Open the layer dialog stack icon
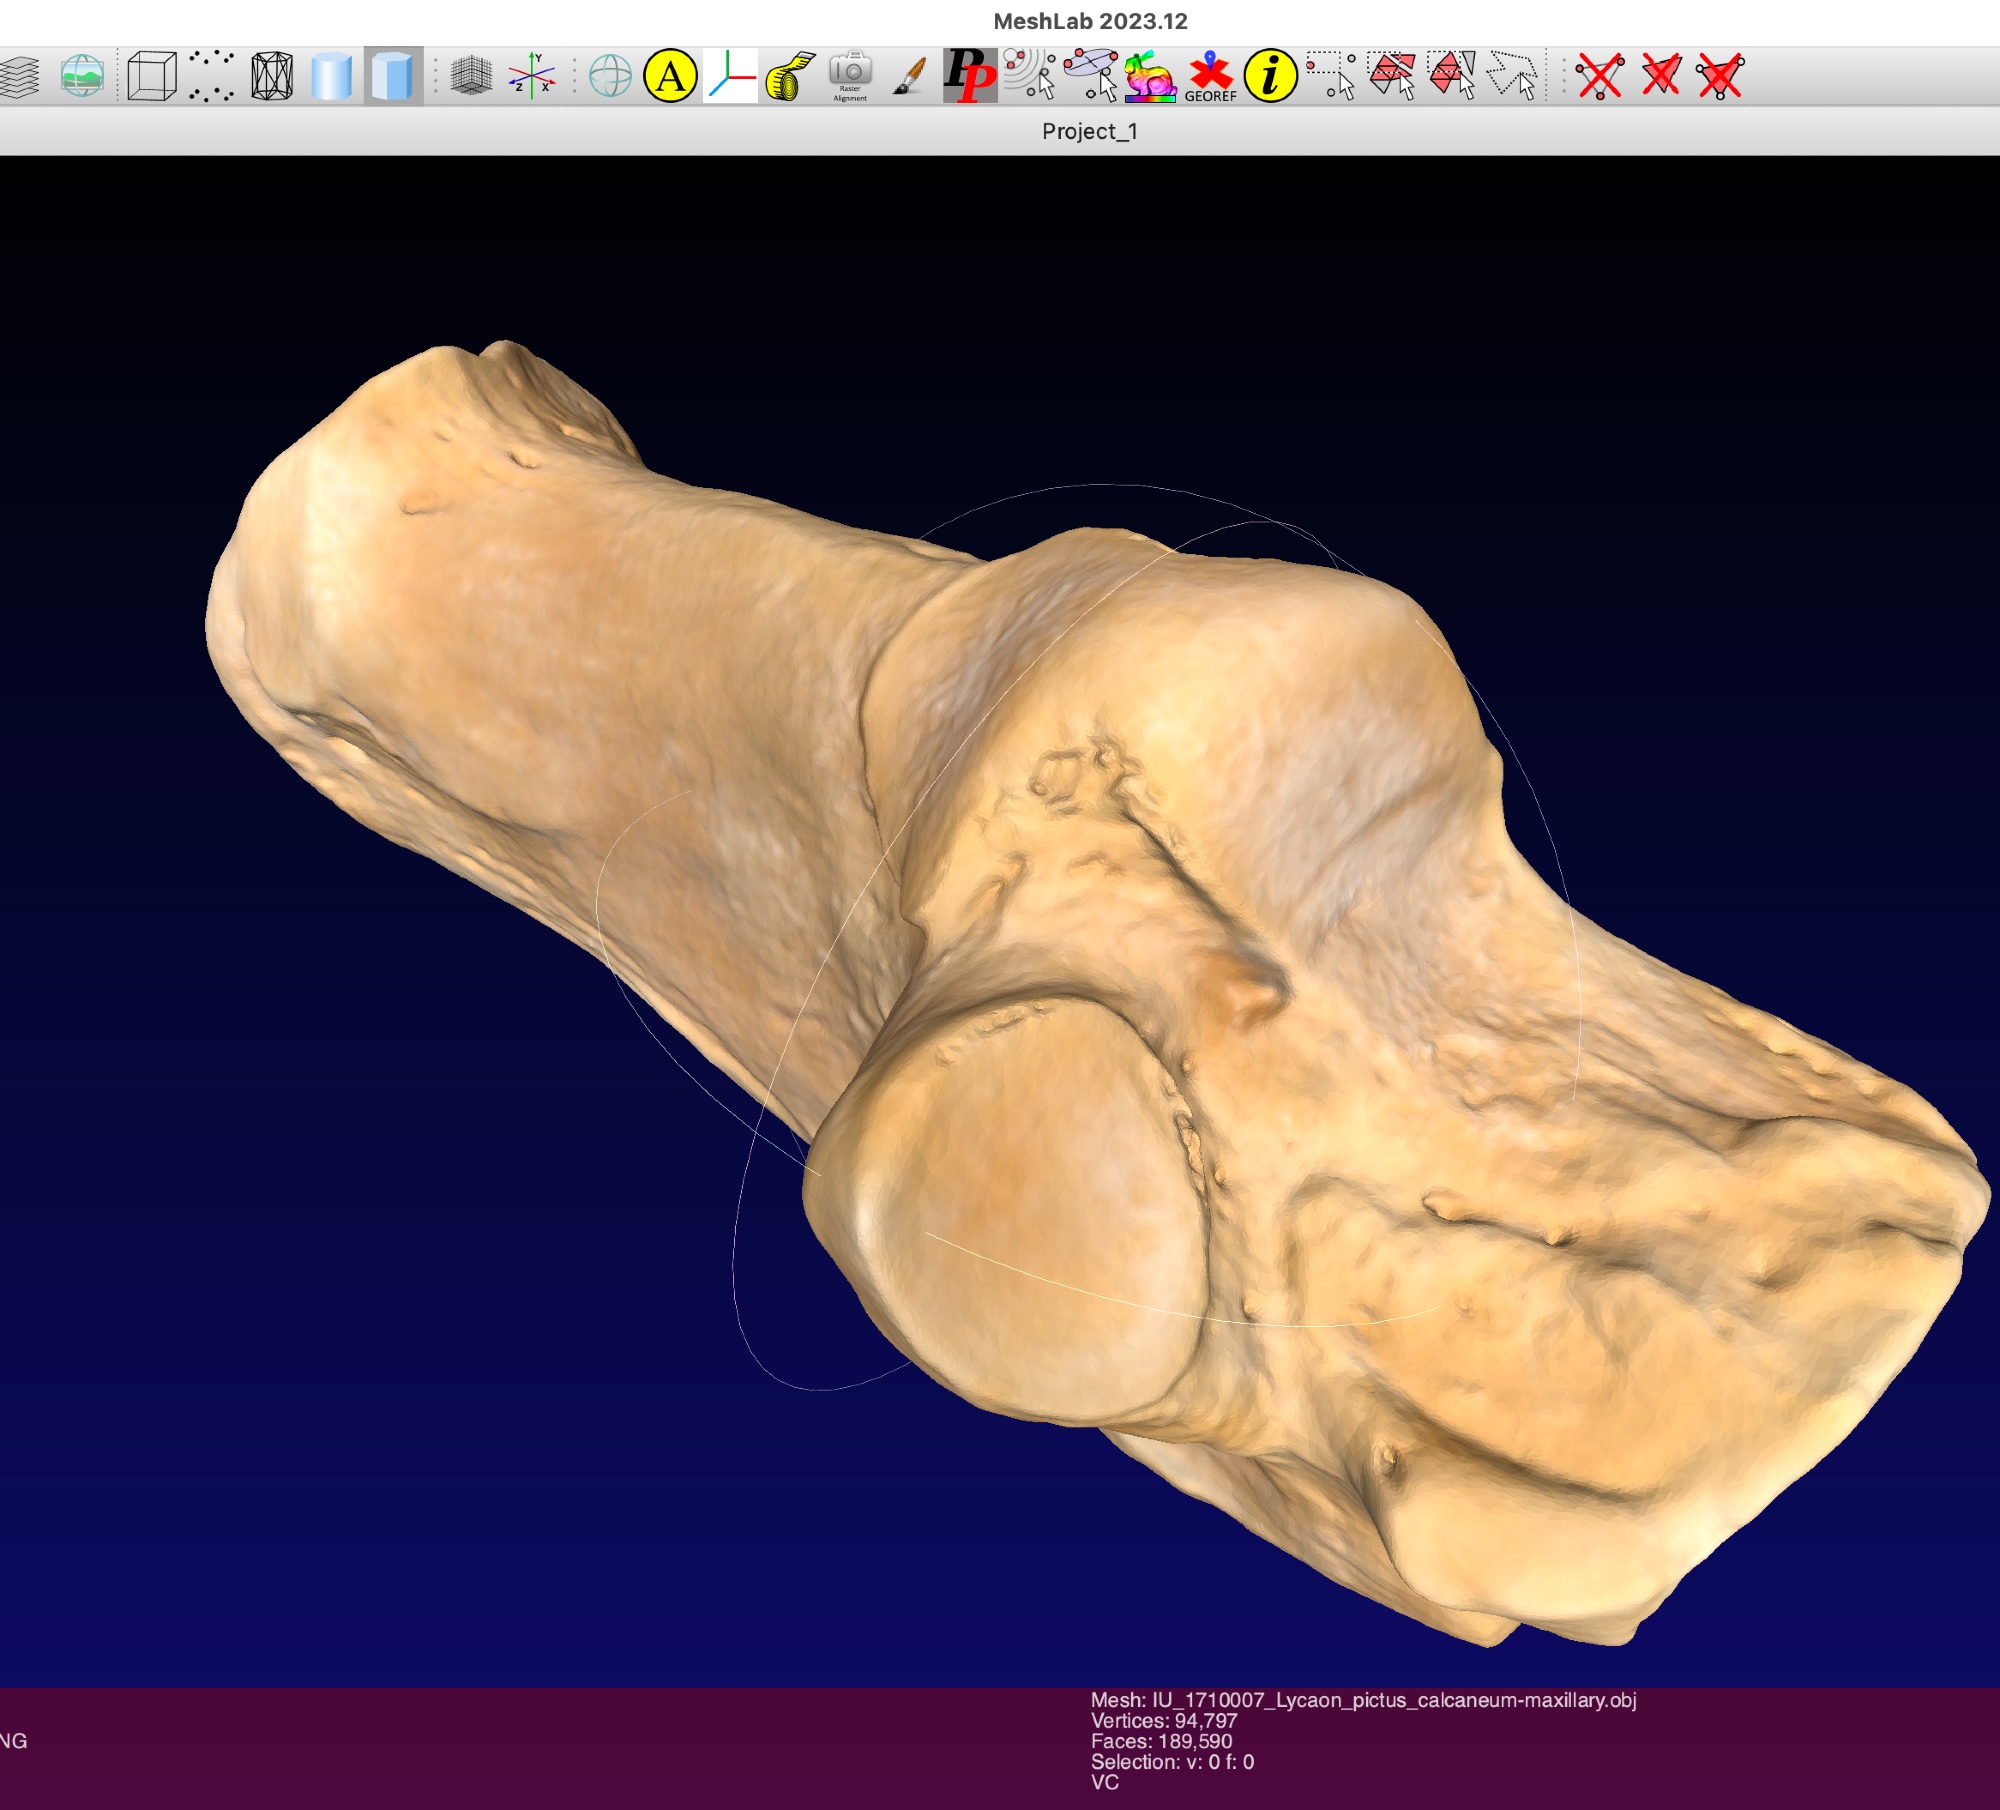 (18, 76)
